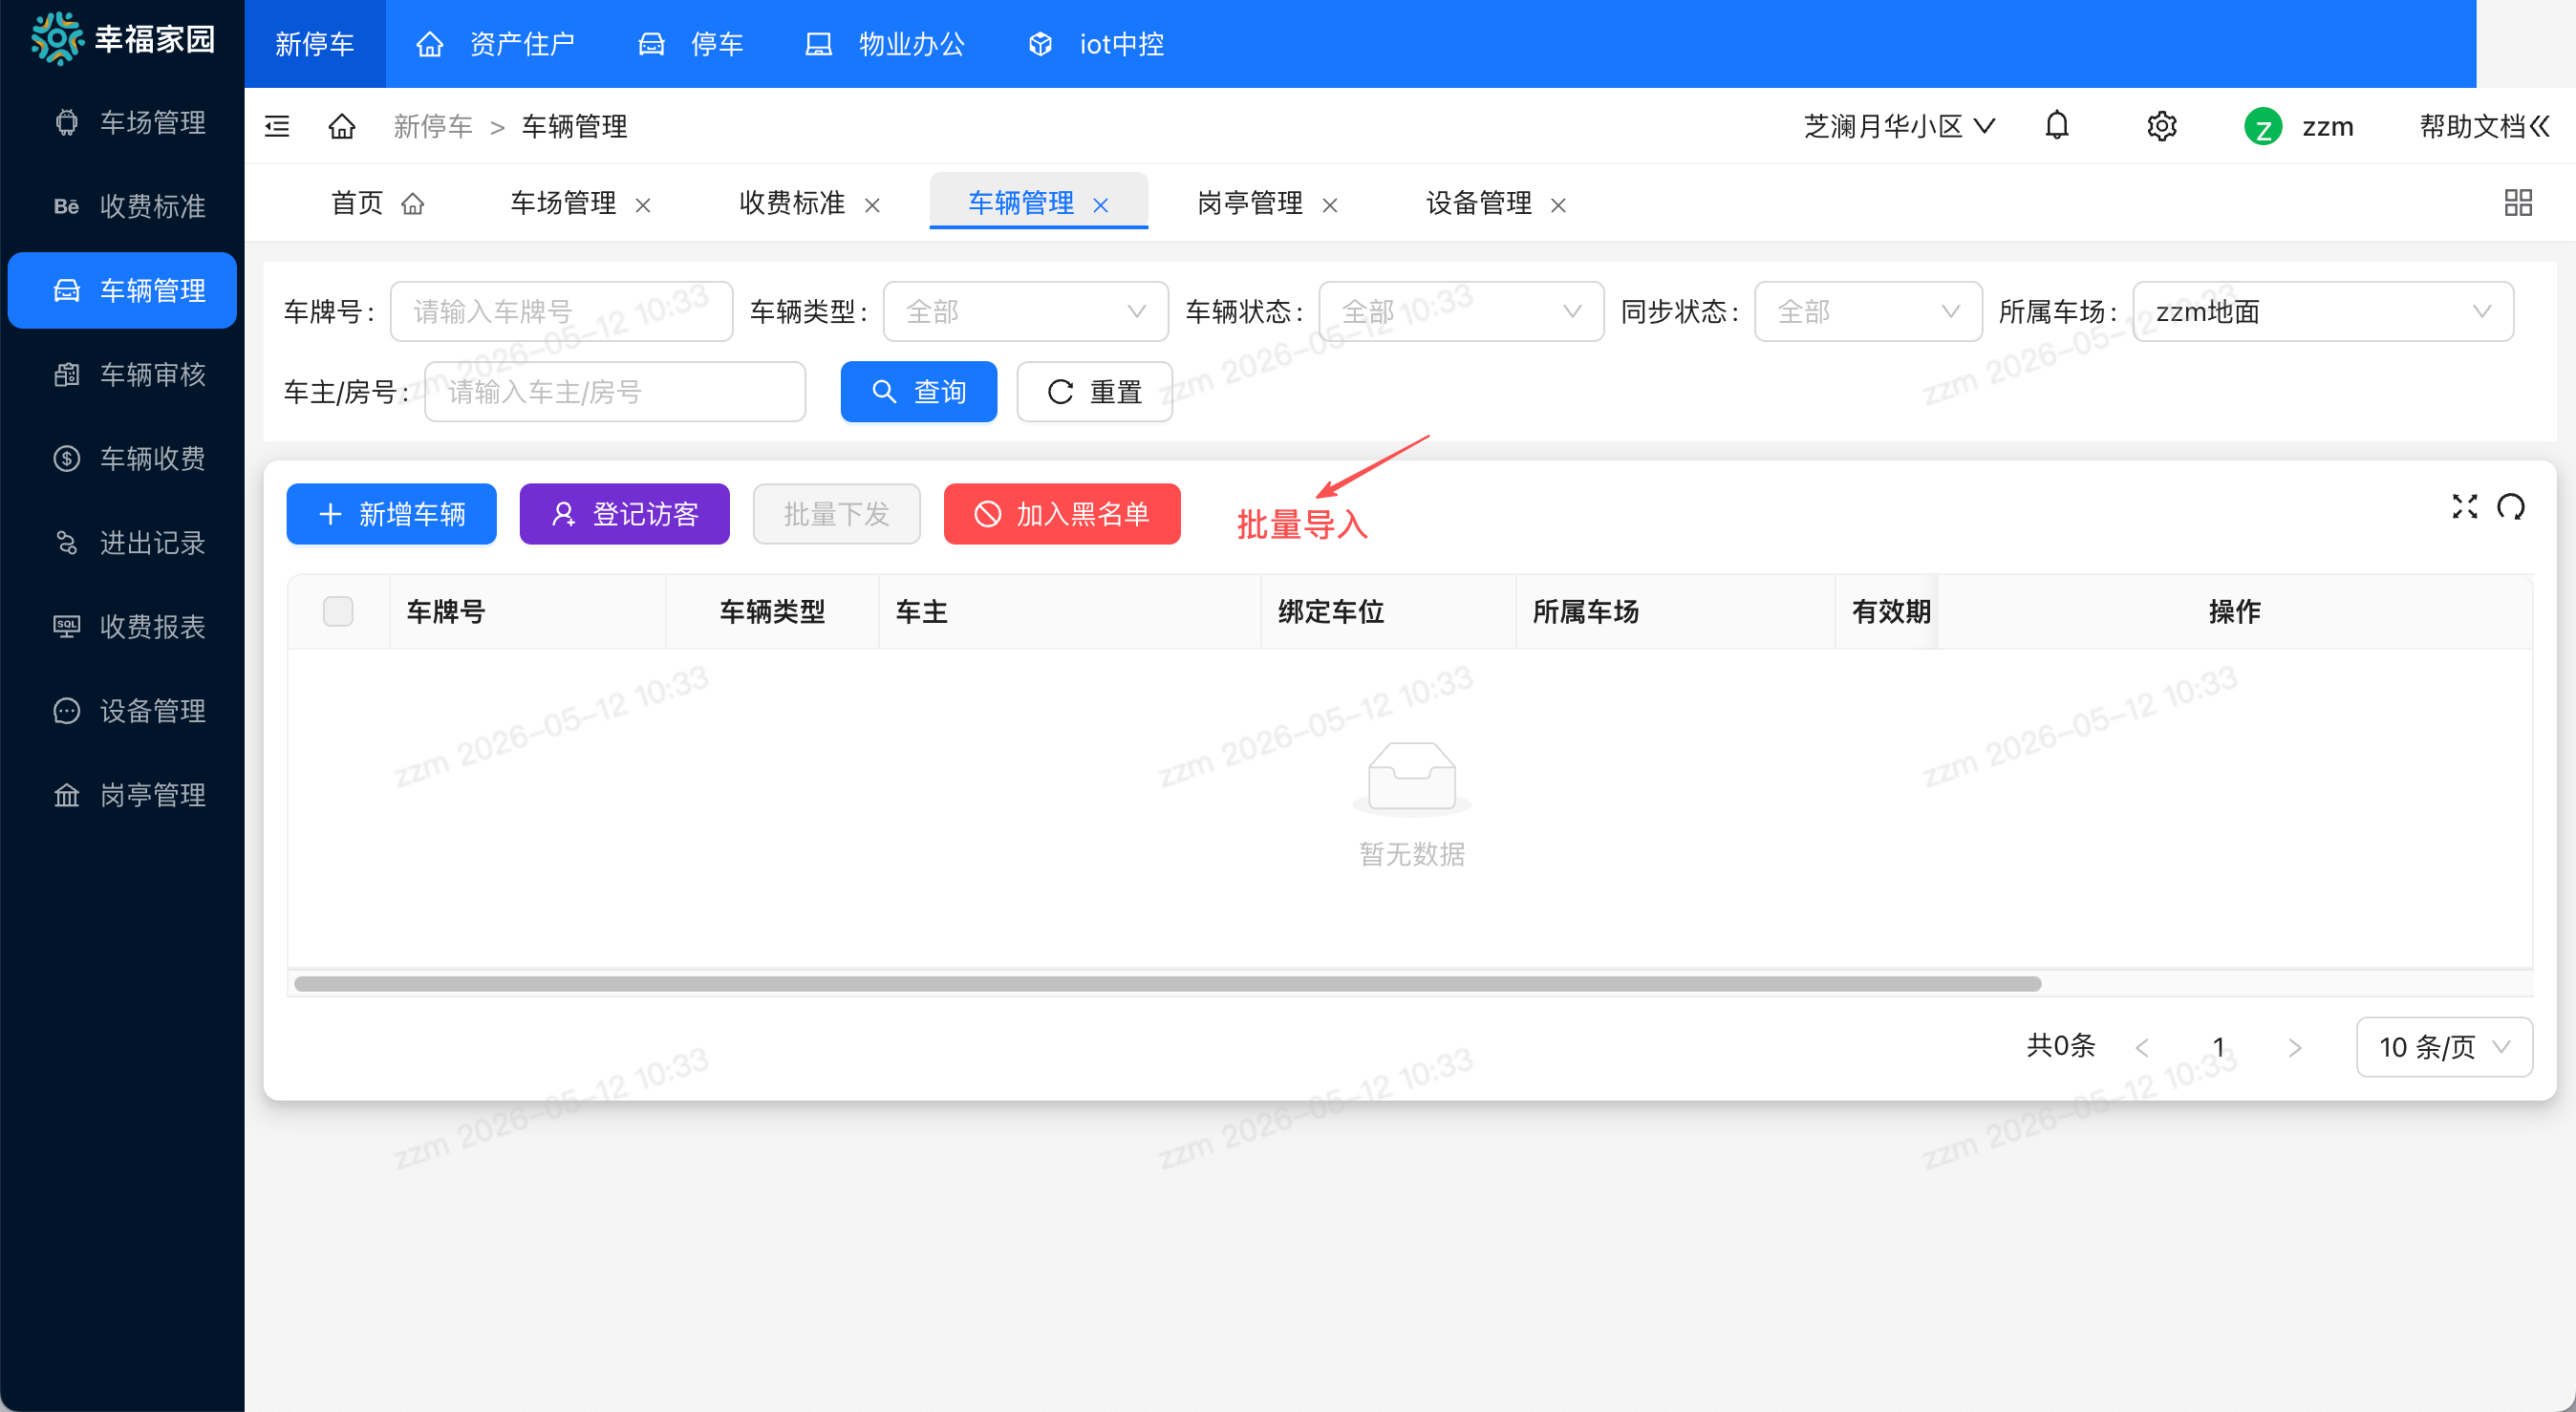The image size is (2576, 1412).
Task: Go home via breadcrumb house icon
Action: 342,126
